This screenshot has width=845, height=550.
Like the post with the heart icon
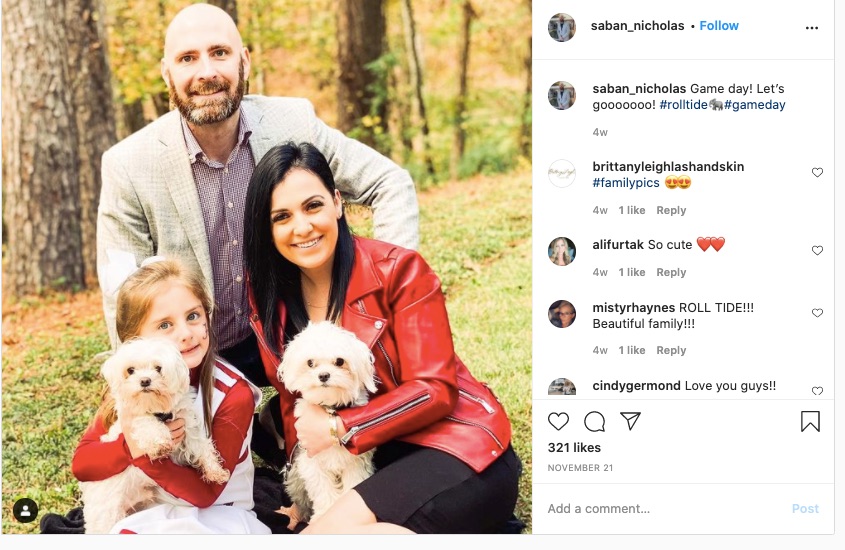558,421
